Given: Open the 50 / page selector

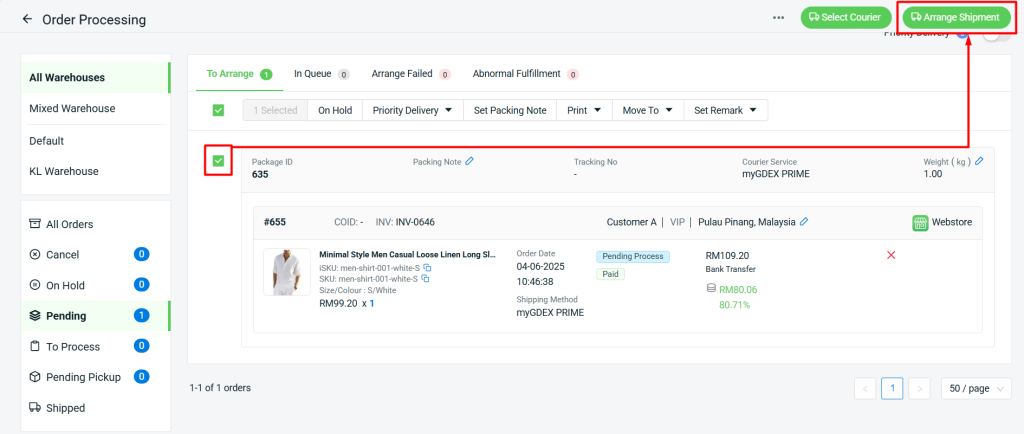Looking at the screenshot, I should 976,388.
